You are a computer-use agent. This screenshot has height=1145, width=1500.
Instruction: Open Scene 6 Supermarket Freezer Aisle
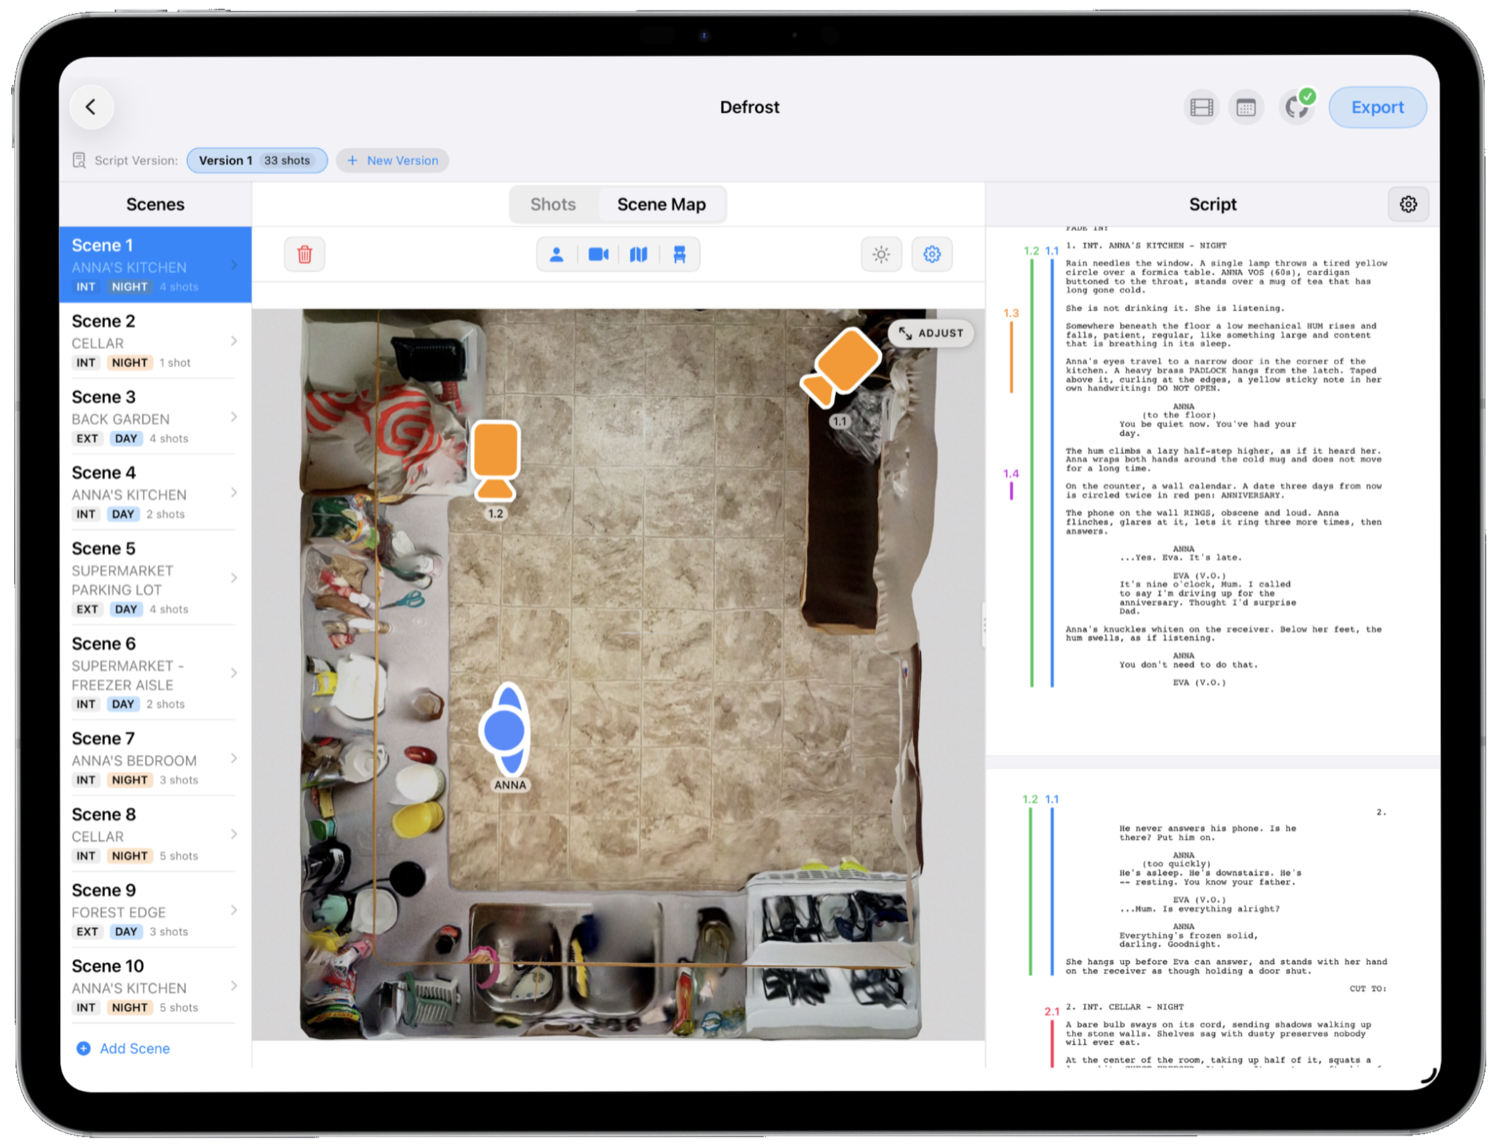point(155,673)
